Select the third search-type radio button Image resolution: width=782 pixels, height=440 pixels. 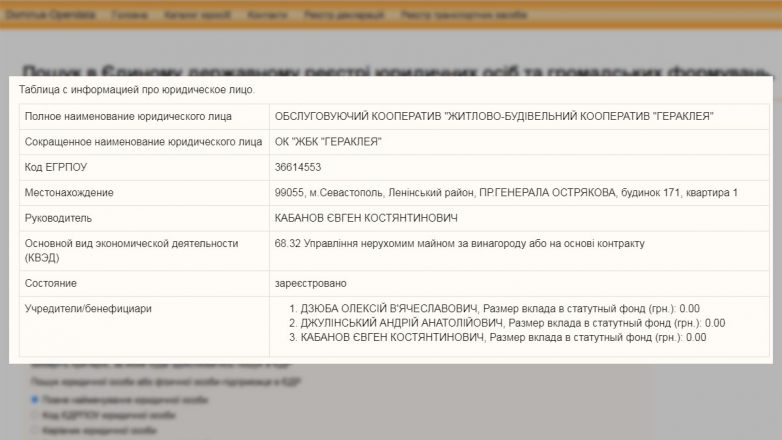[x=36, y=431]
